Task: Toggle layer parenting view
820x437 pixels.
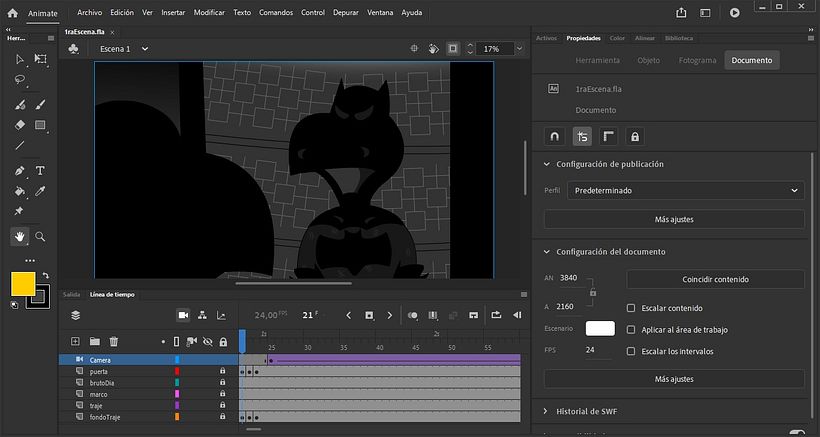Action: tap(202, 315)
